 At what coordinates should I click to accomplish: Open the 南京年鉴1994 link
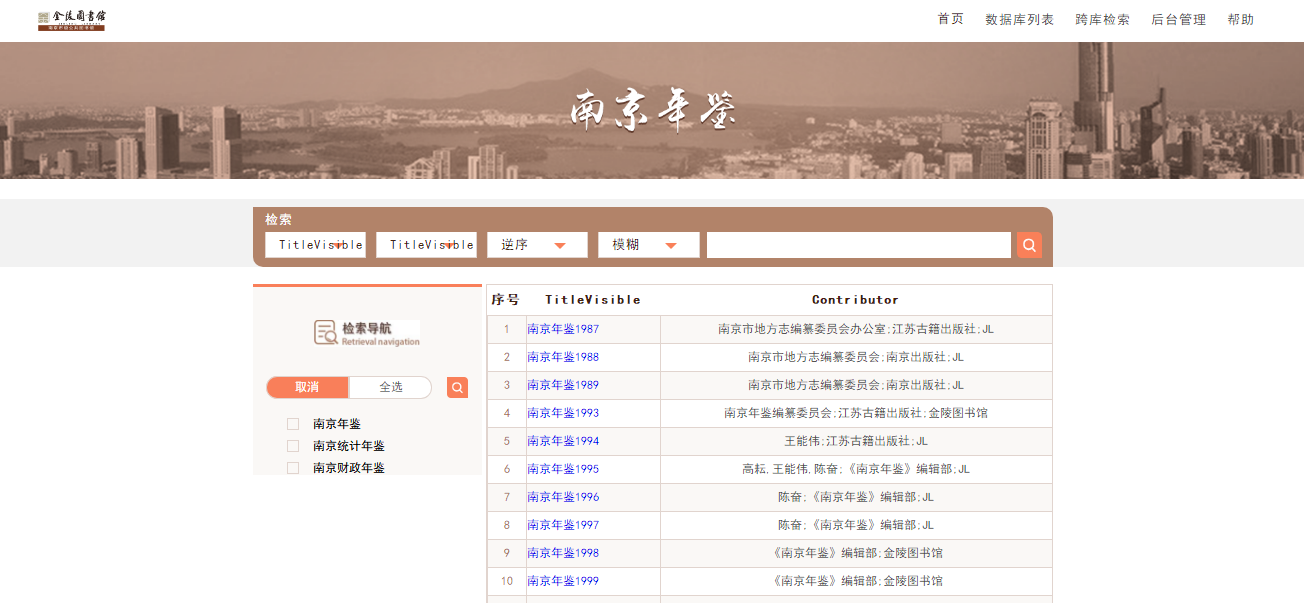tap(563, 441)
